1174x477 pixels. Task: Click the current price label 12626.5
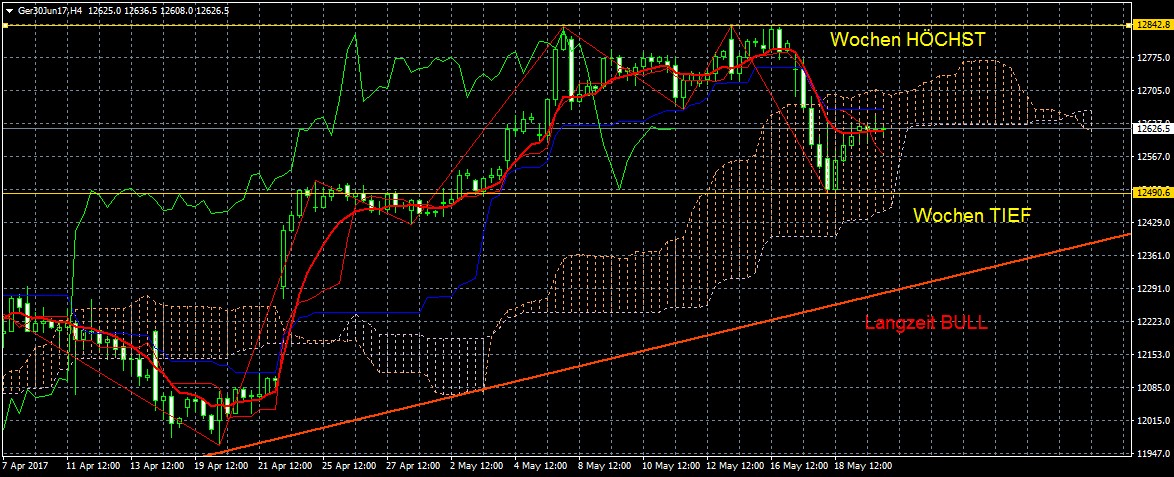[x=1153, y=129]
